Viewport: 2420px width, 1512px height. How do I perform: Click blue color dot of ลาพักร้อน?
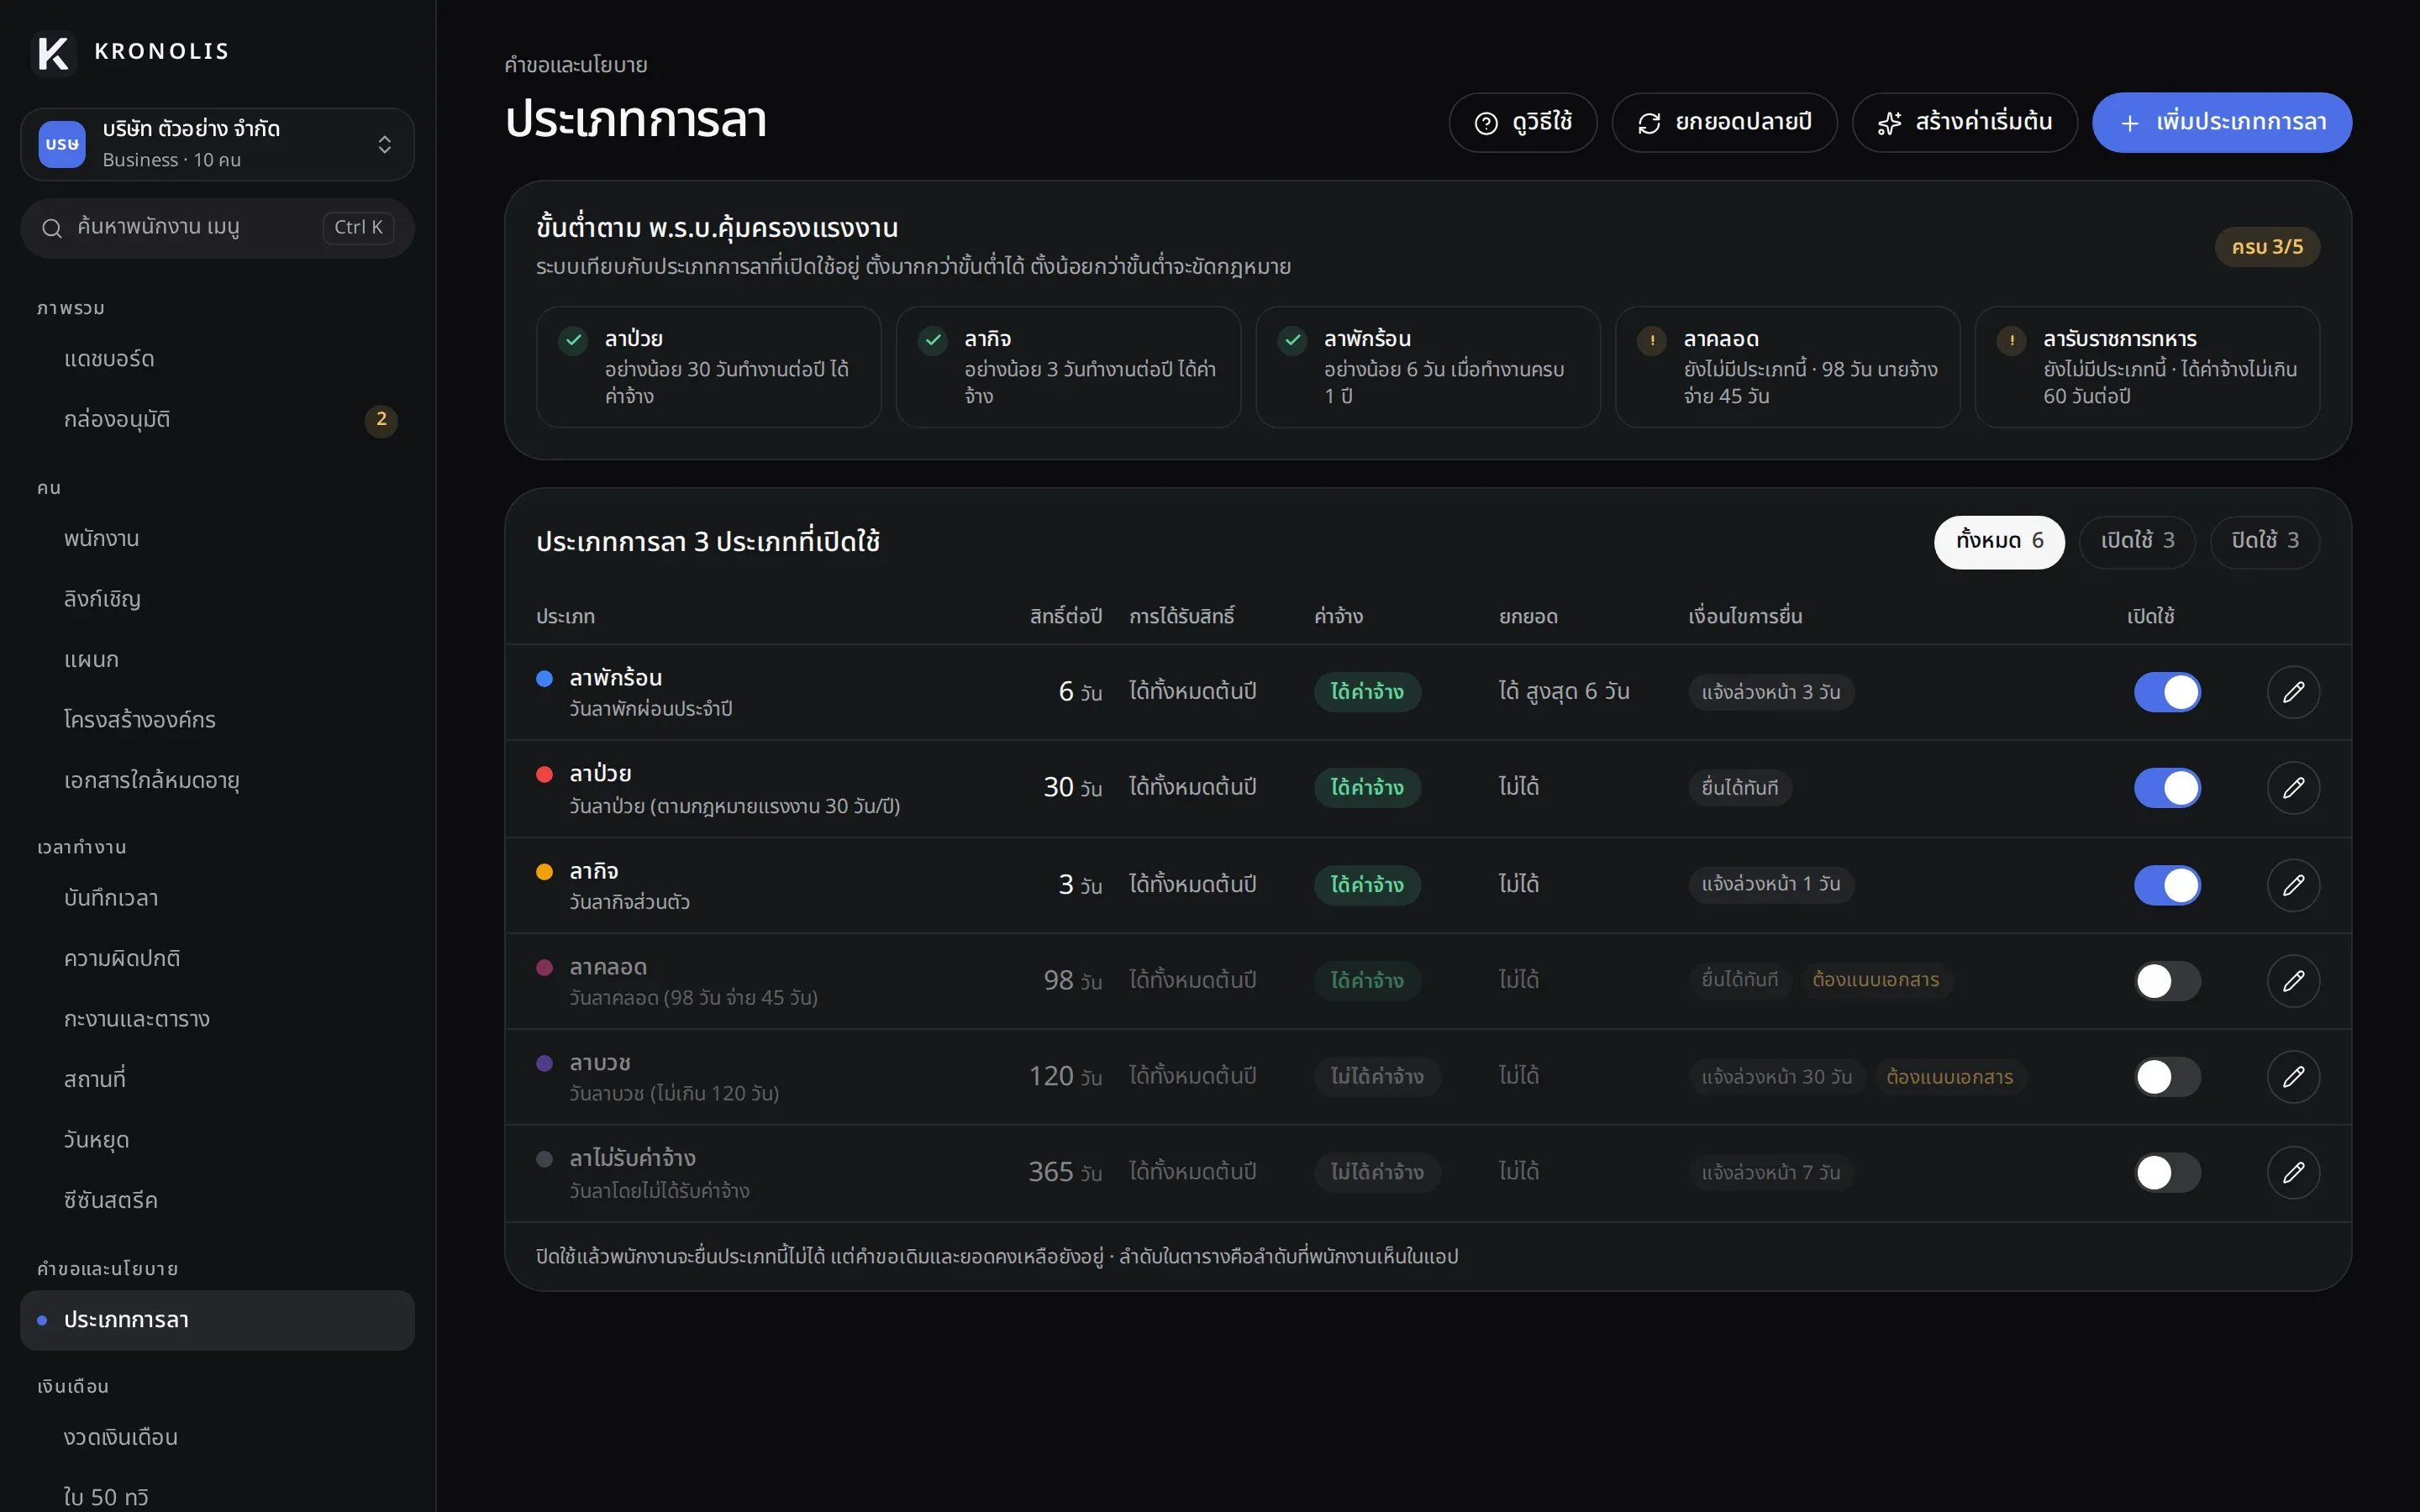pyautogui.click(x=544, y=679)
